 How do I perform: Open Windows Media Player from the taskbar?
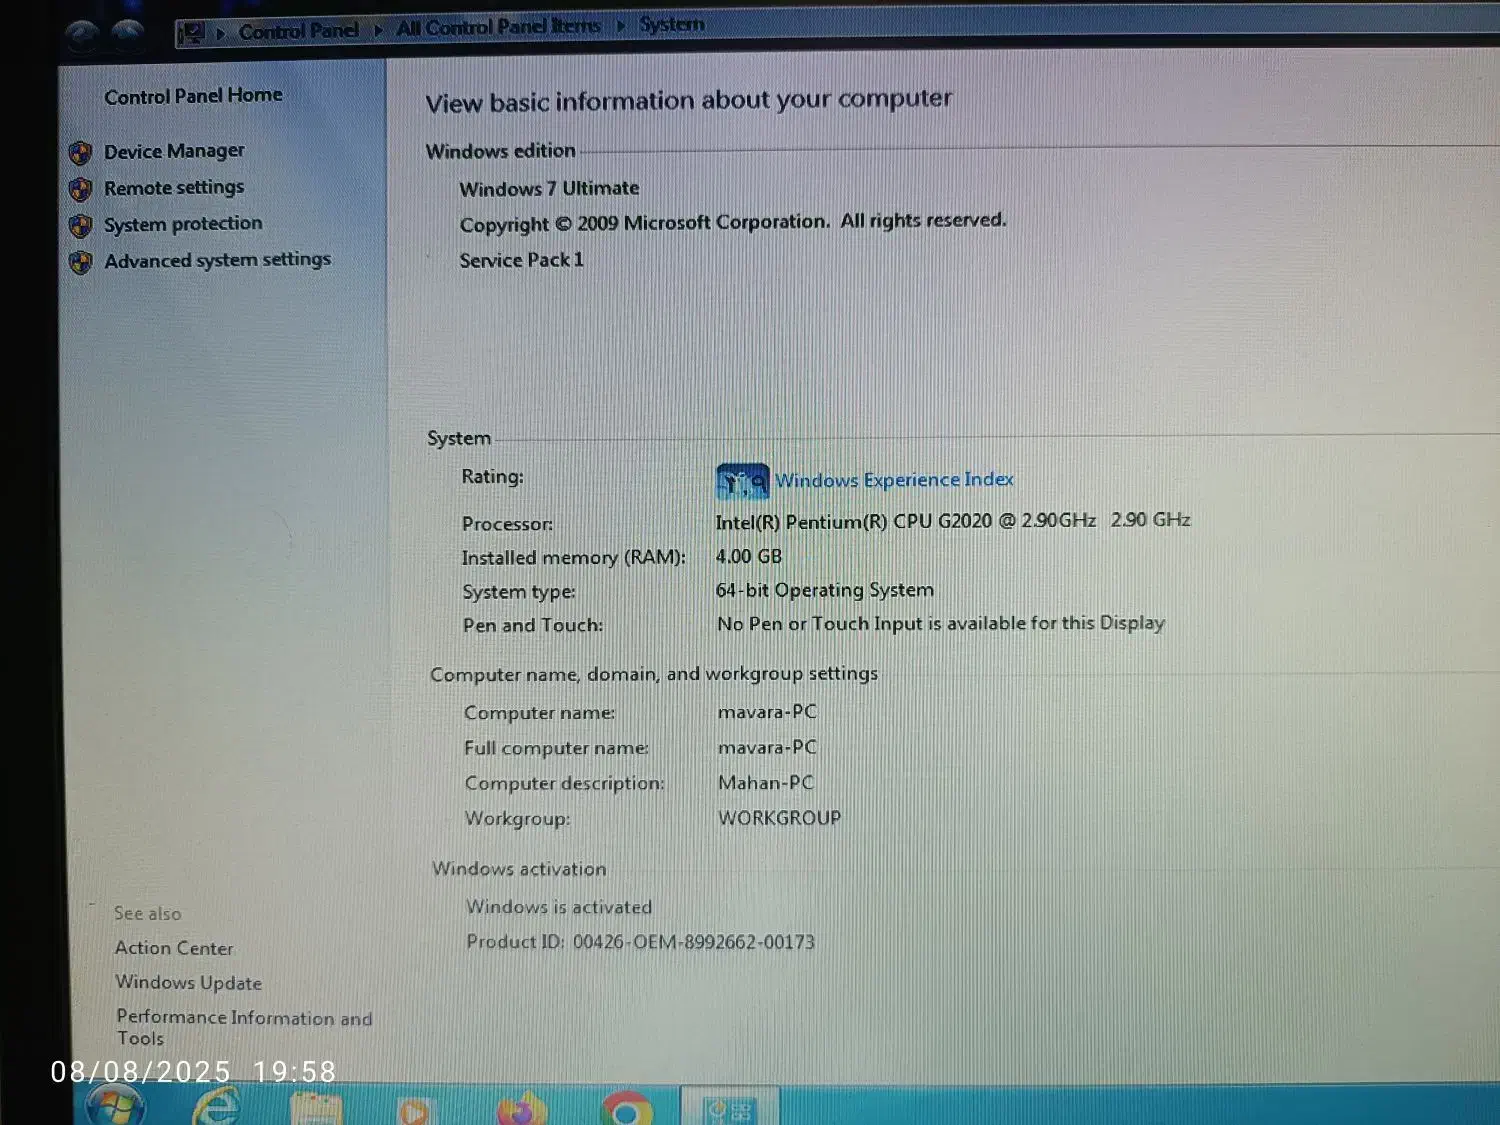(414, 1110)
